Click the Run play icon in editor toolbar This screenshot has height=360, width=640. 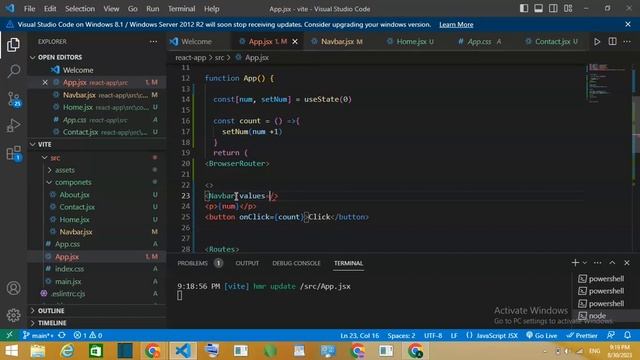597,42
